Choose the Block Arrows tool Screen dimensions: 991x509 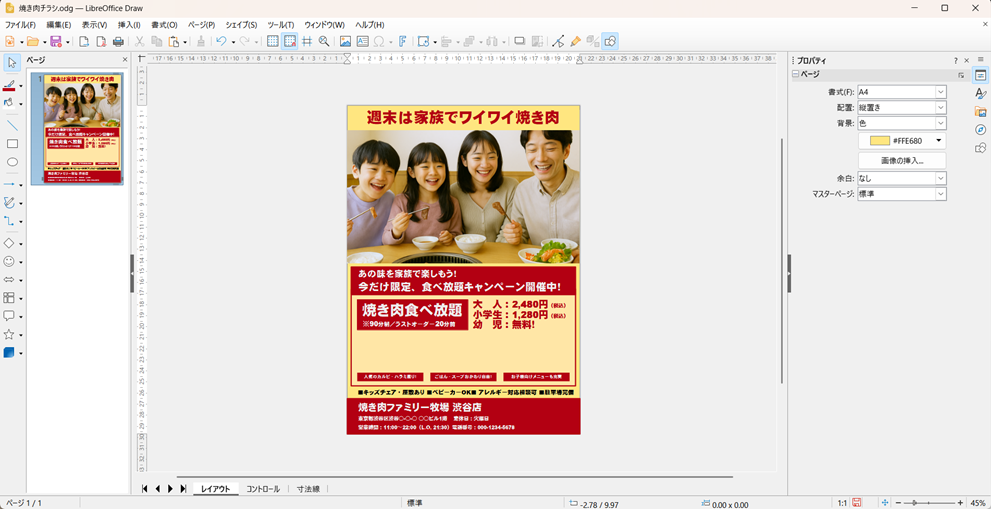(9, 279)
